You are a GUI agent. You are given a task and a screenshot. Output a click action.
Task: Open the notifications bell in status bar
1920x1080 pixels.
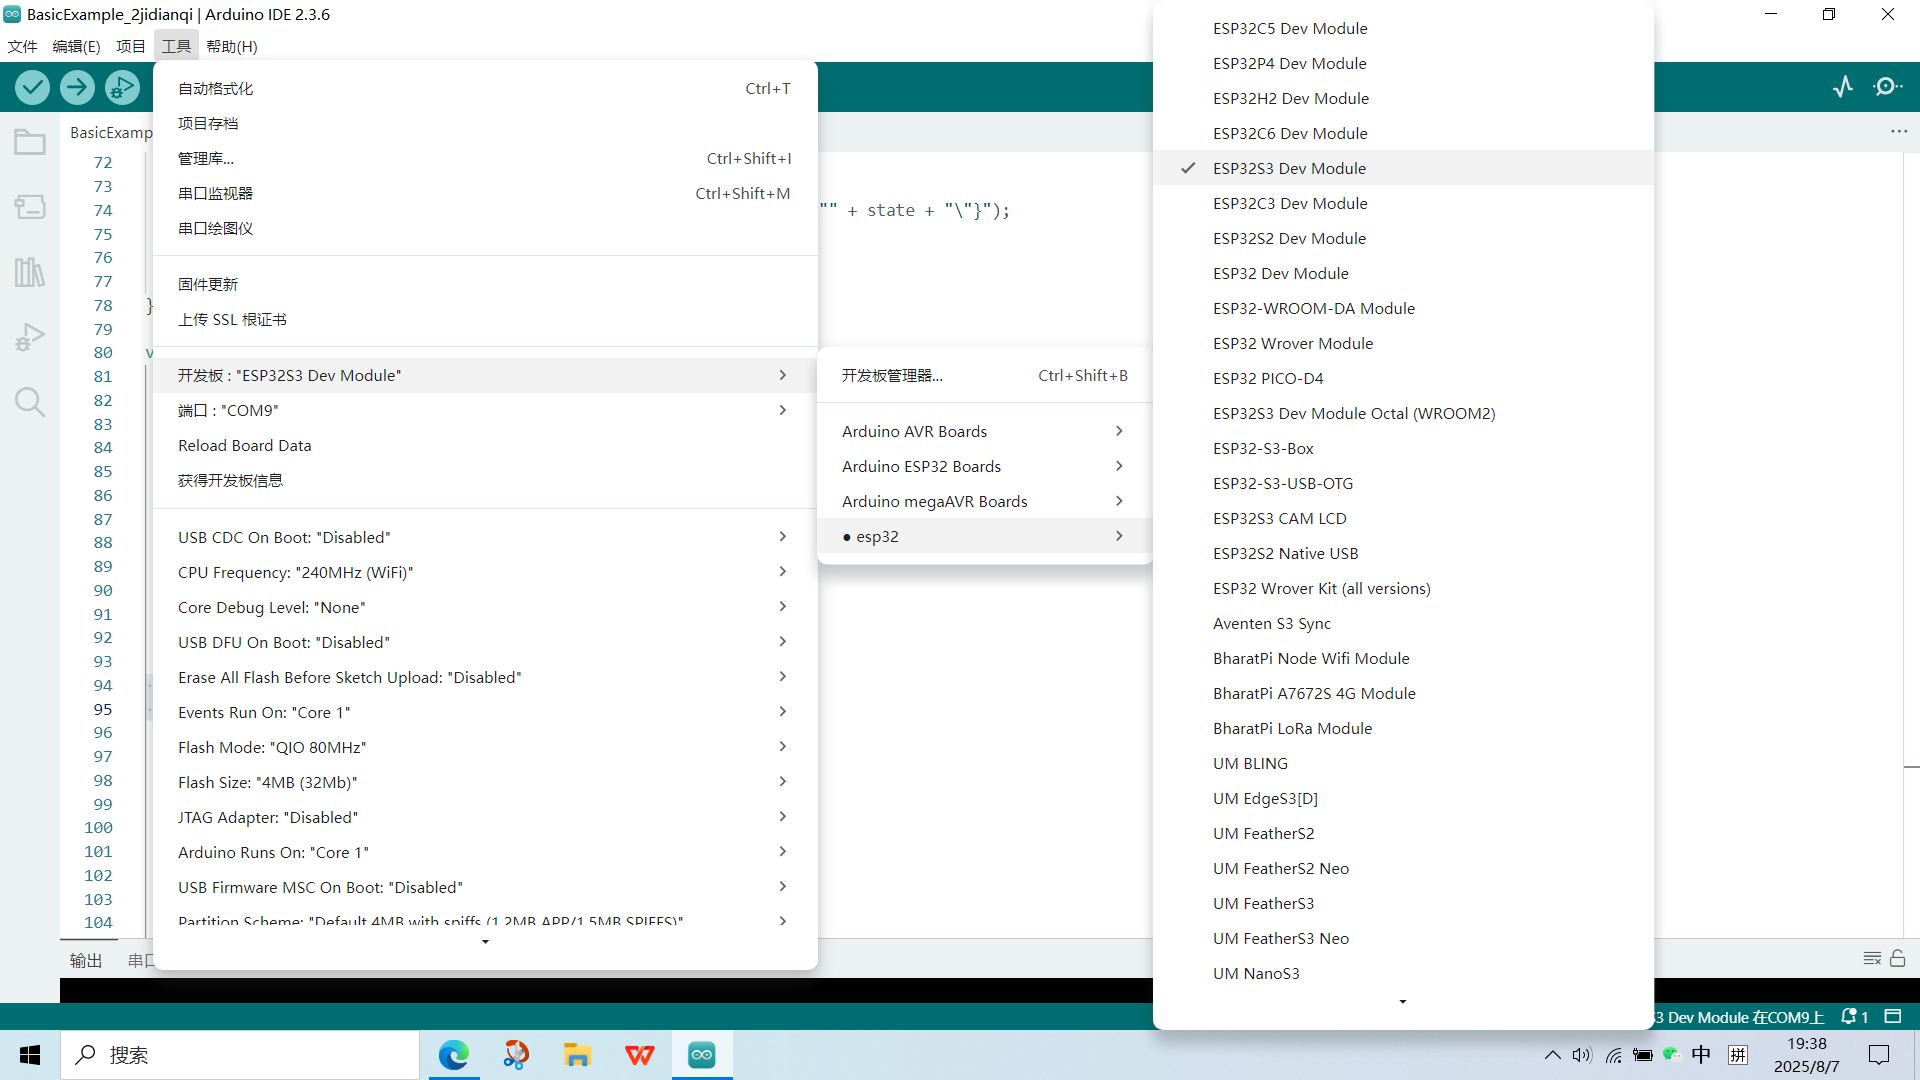click(x=1855, y=1017)
